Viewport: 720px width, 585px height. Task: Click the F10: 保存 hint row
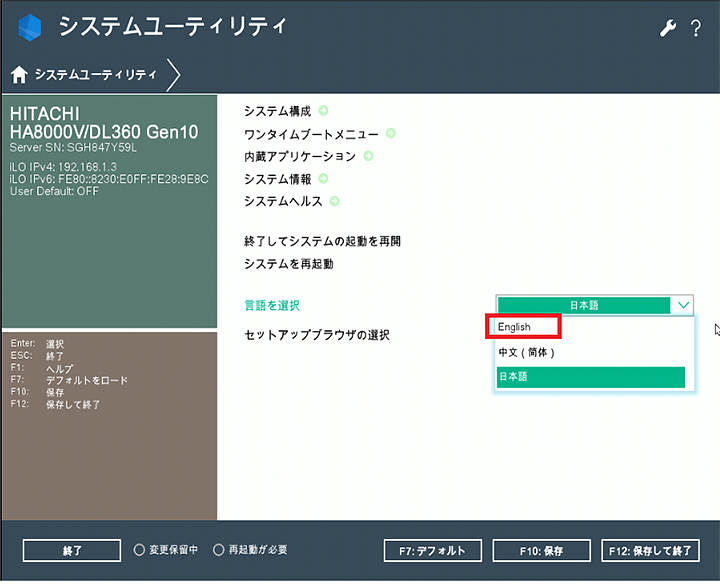point(37,392)
